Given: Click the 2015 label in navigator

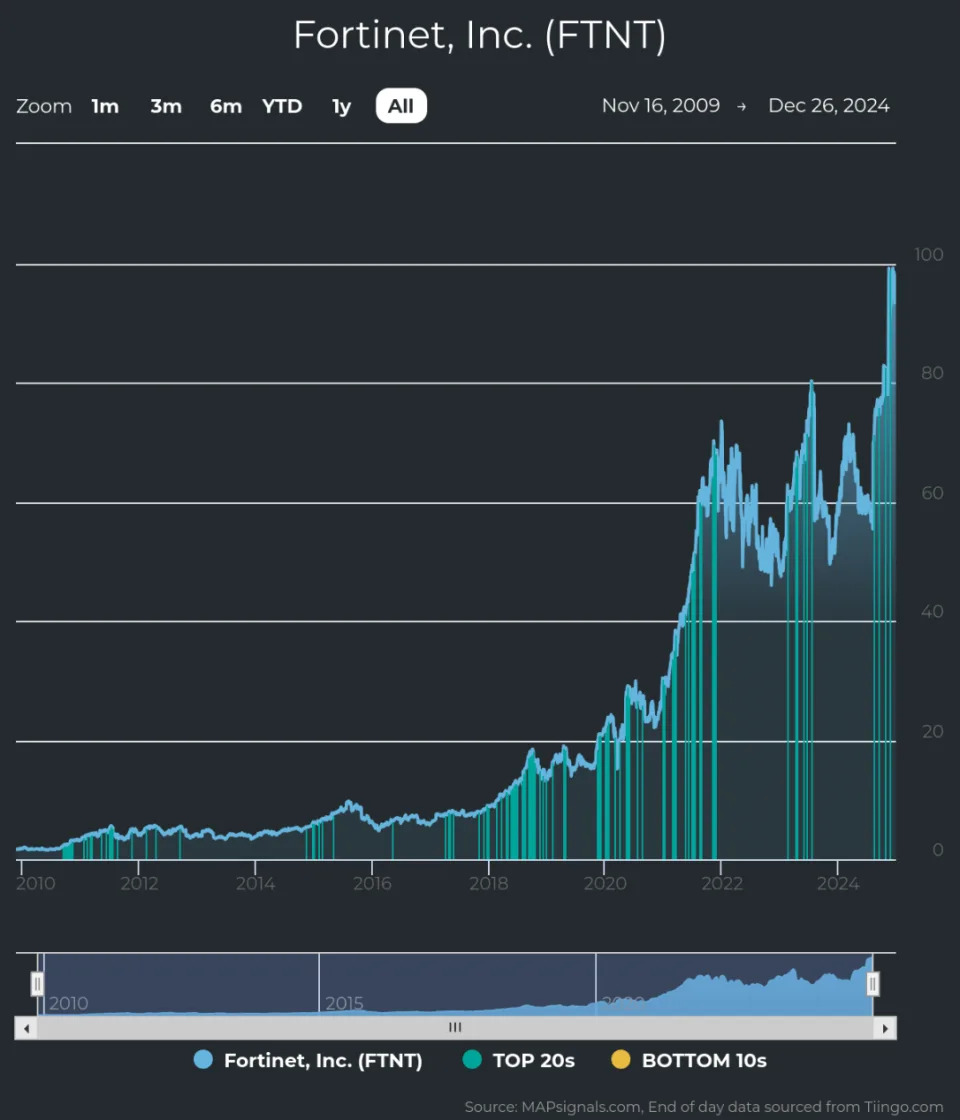Looking at the screenshot, I should click(x=344, y=1004).
